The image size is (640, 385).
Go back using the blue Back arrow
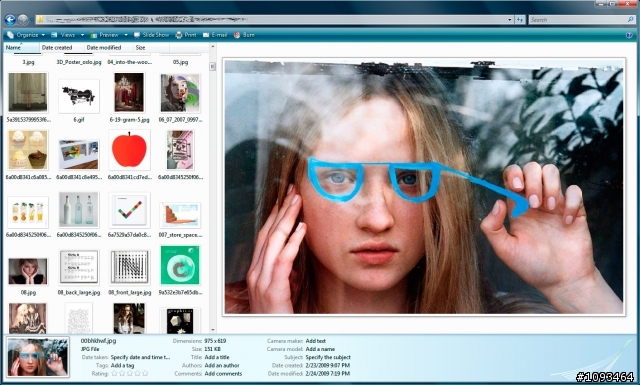pyautogui.click(x=10, y=19)
